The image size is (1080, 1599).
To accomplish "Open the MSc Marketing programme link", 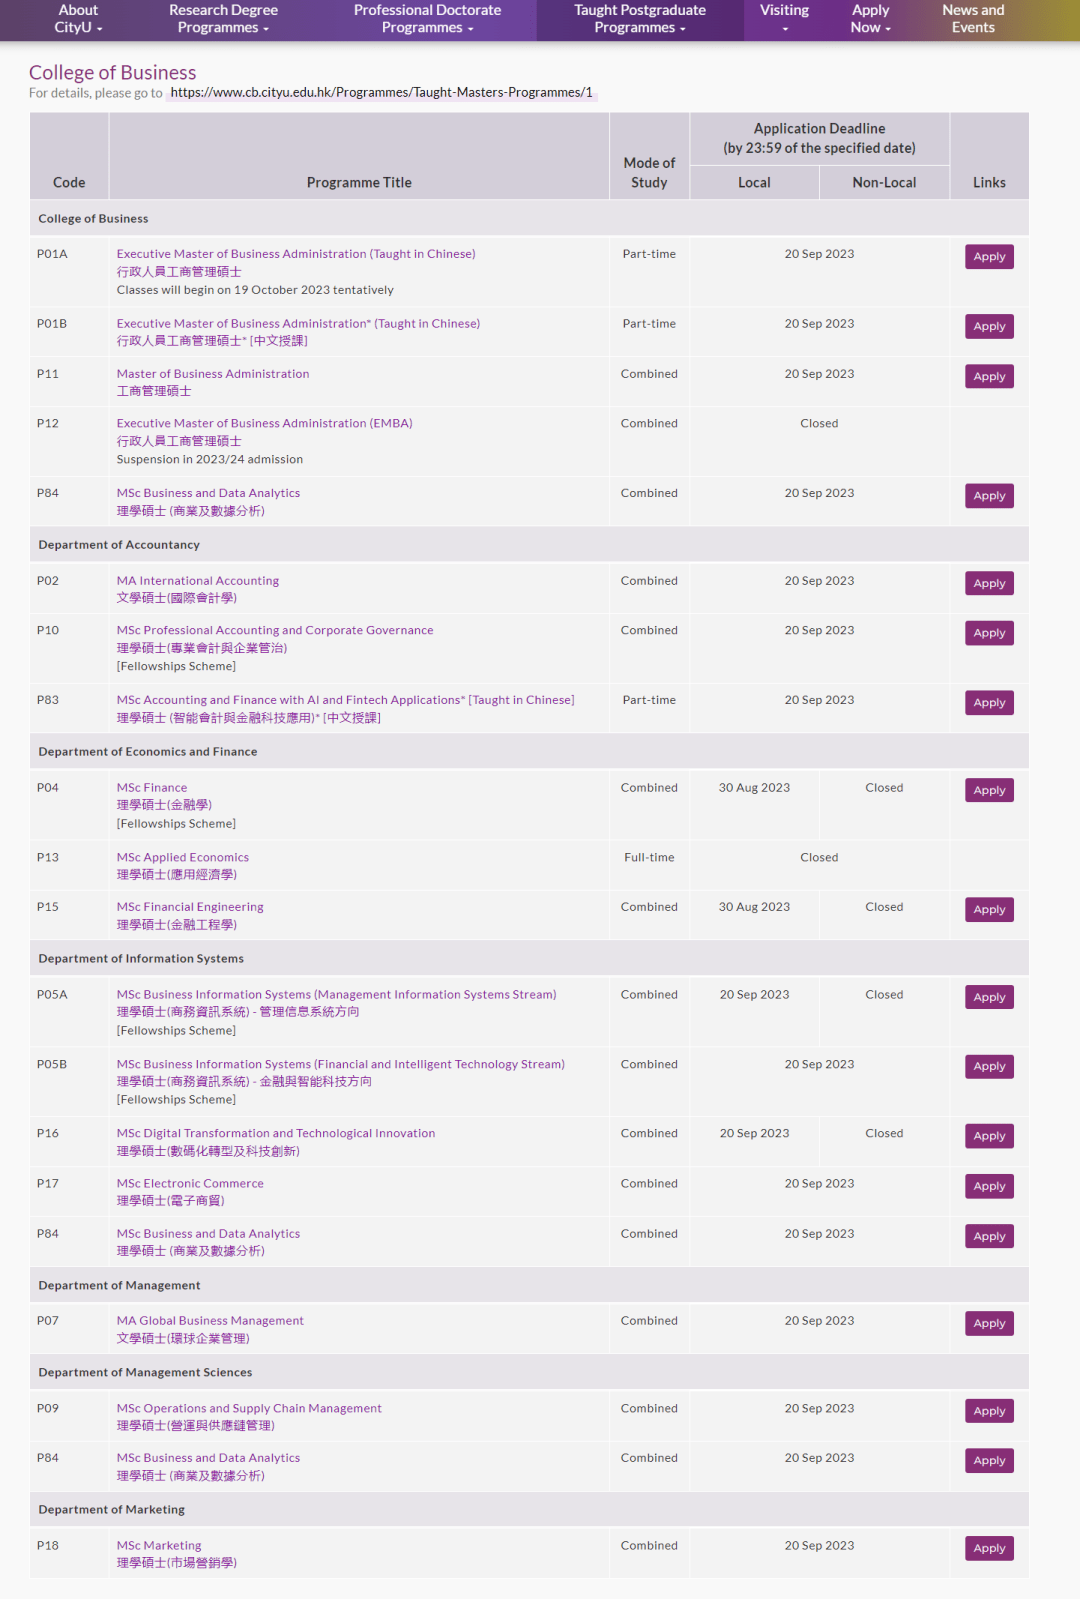I will [x=158, y=1545].
